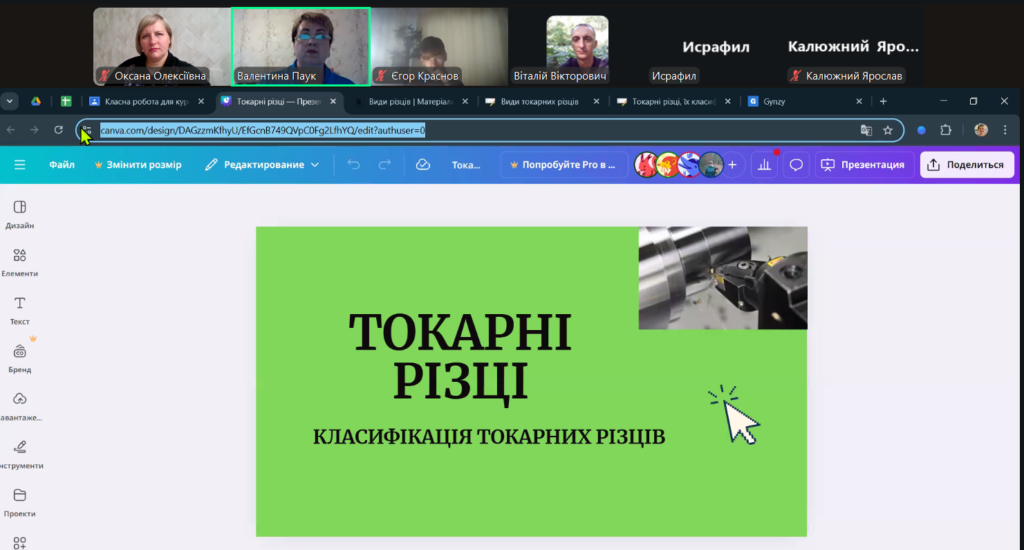The width and height of the screenshot is (1024, 550).
Task: Click the redo arrow in Canva toolbar
Action: [x=385, y=165]
